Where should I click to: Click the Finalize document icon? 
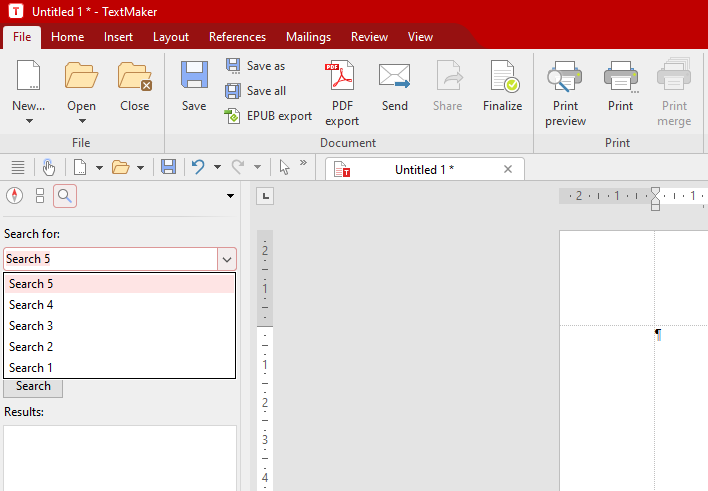(503, 75)
